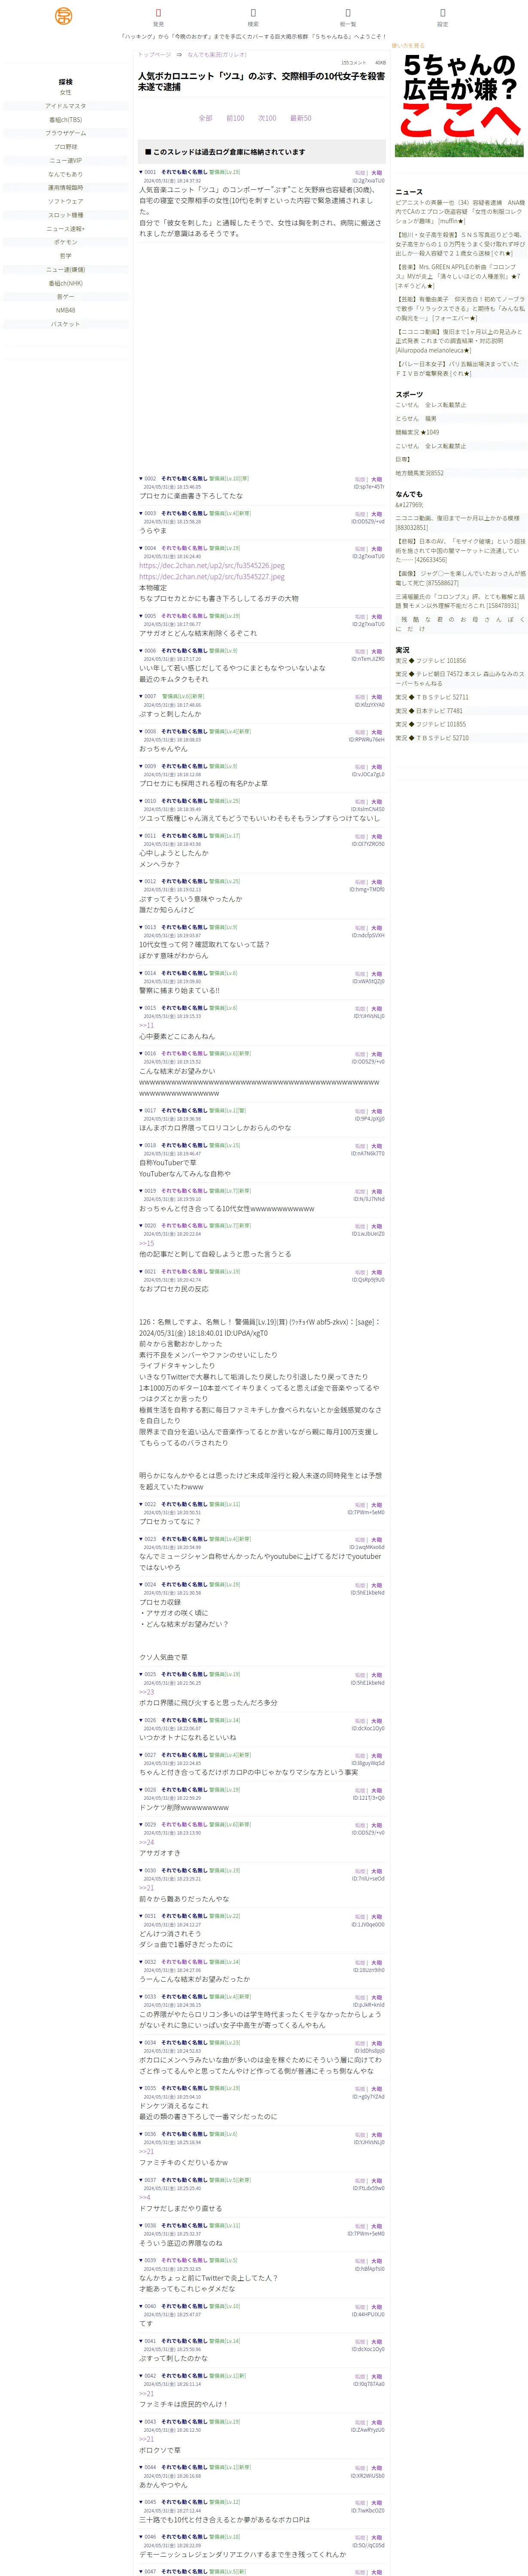Viewport: 528px width, 2576px height.
Task: Expand post 0033 arrow menu
Action: (x=141, y=1997)
